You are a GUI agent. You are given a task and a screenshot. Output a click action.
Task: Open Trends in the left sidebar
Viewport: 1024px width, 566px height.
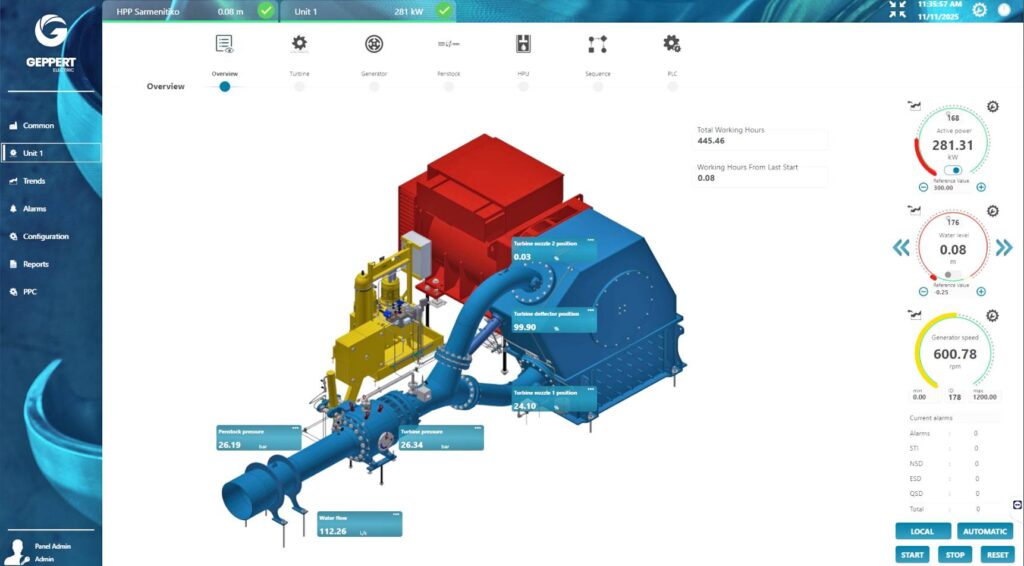click(x=34, y=181)
